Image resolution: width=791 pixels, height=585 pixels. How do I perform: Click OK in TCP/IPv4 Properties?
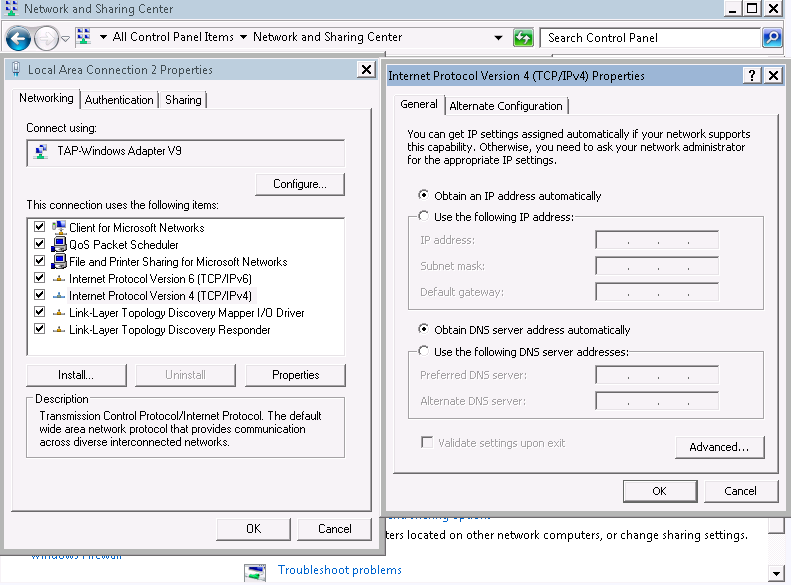(660, 491)
